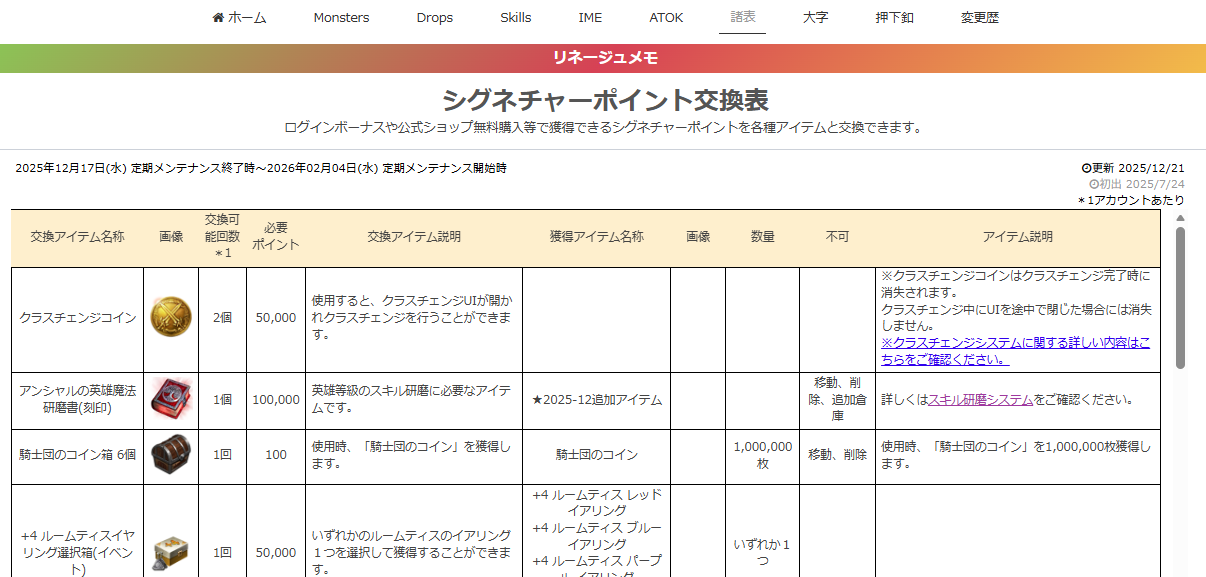
Task: Click the 2個 exchange count cell
Action: pyautogui.click(x=222, y=319)
